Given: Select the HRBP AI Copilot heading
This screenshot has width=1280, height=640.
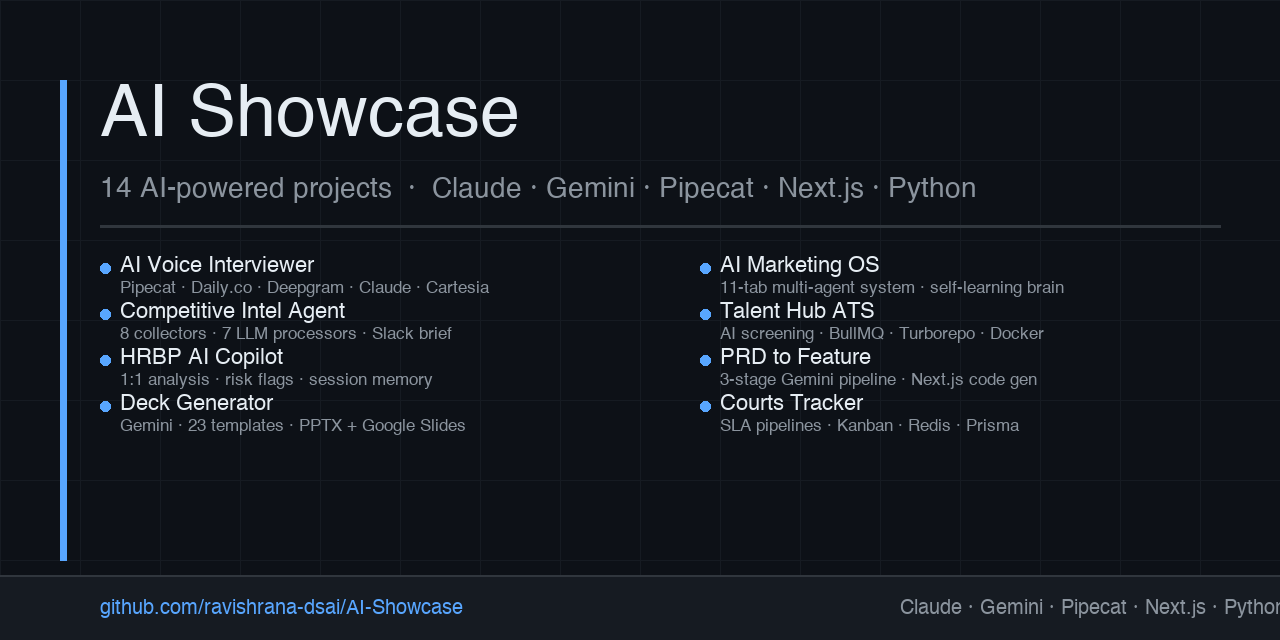Looking at the screenshot, I should point(201,357).
